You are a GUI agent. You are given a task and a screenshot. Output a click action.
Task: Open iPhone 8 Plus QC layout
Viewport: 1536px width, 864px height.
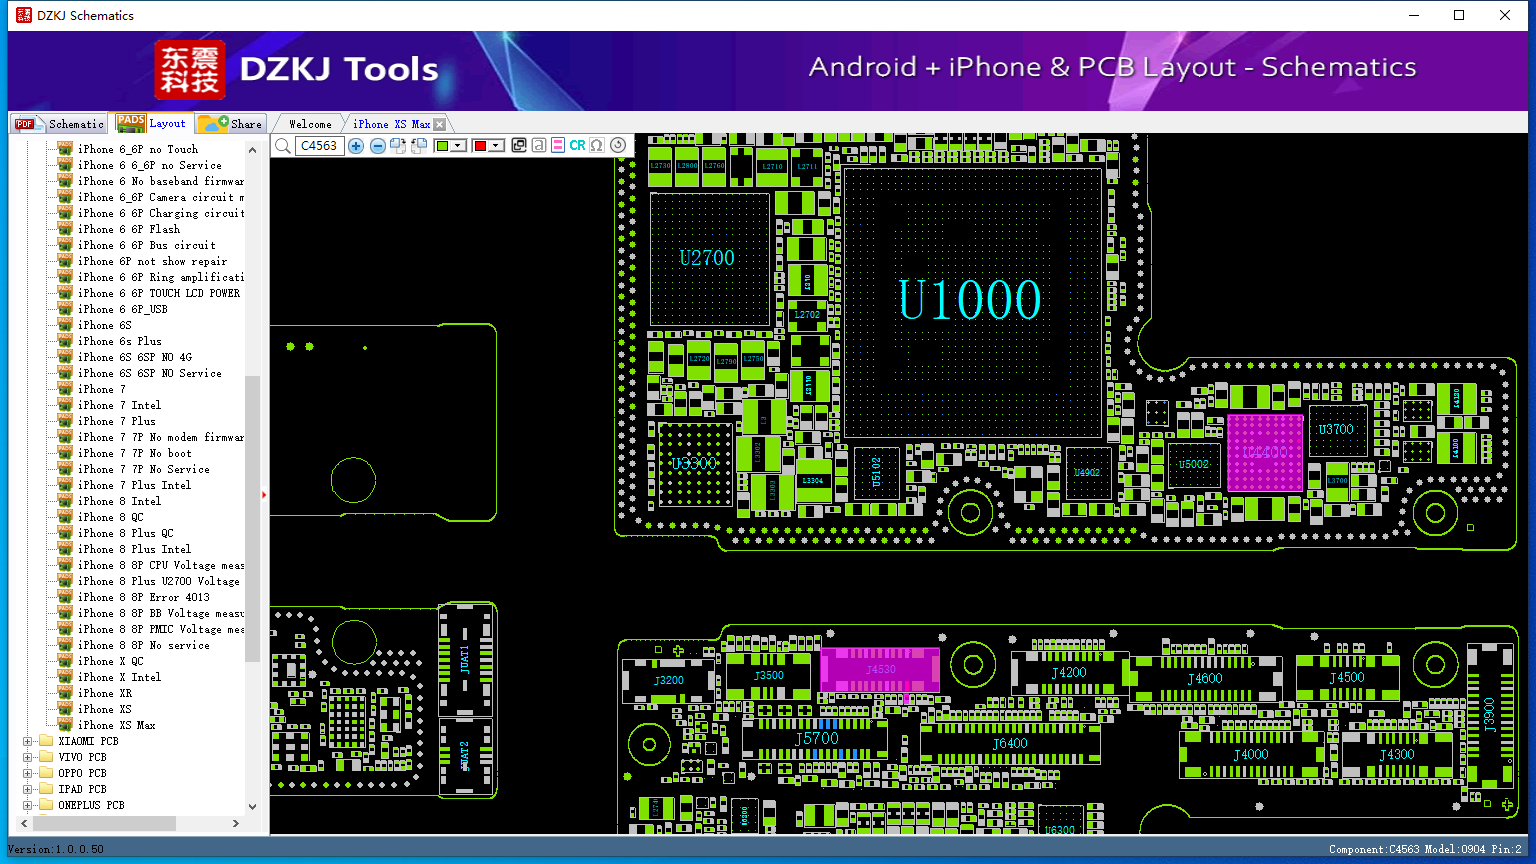[x=126, y=534]
